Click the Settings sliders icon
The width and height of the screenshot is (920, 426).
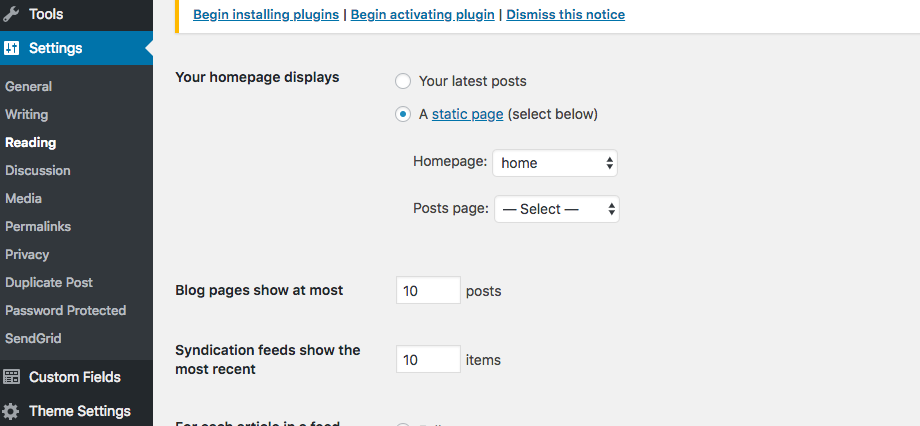[11, 48]
